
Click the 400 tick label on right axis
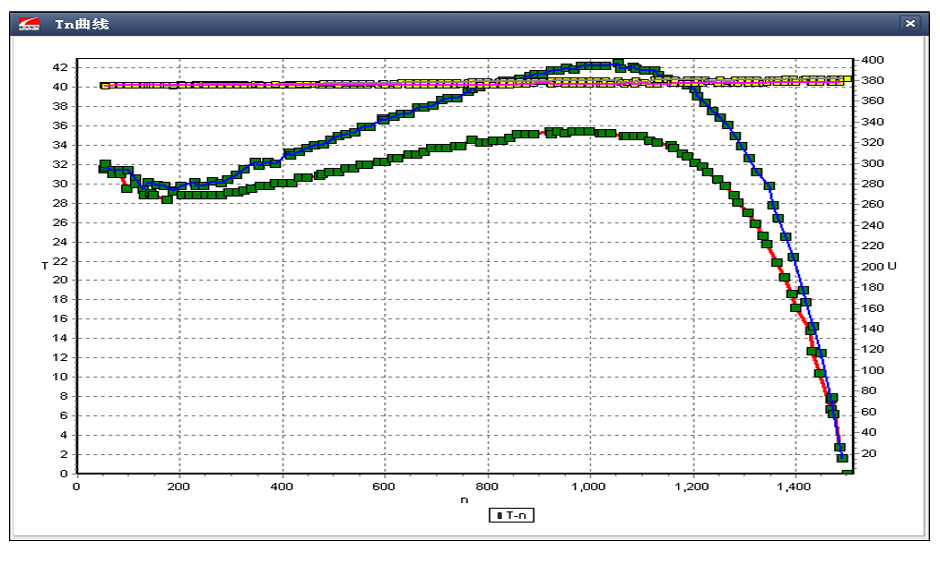(870, 59)
